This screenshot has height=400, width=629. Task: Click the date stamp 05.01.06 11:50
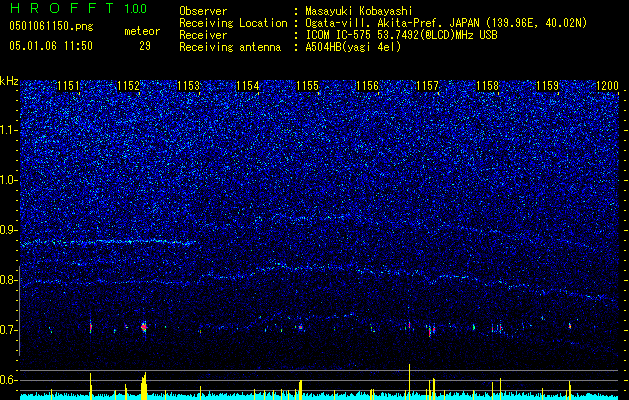(51, 46)
